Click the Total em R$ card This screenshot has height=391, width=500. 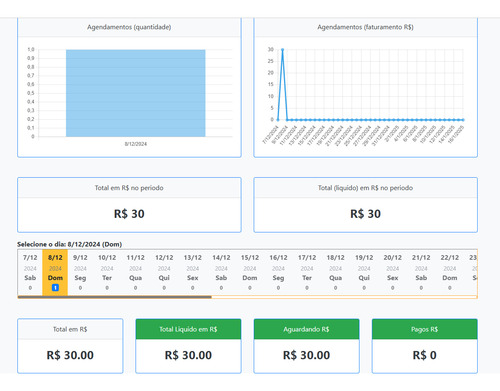[70, 346]
